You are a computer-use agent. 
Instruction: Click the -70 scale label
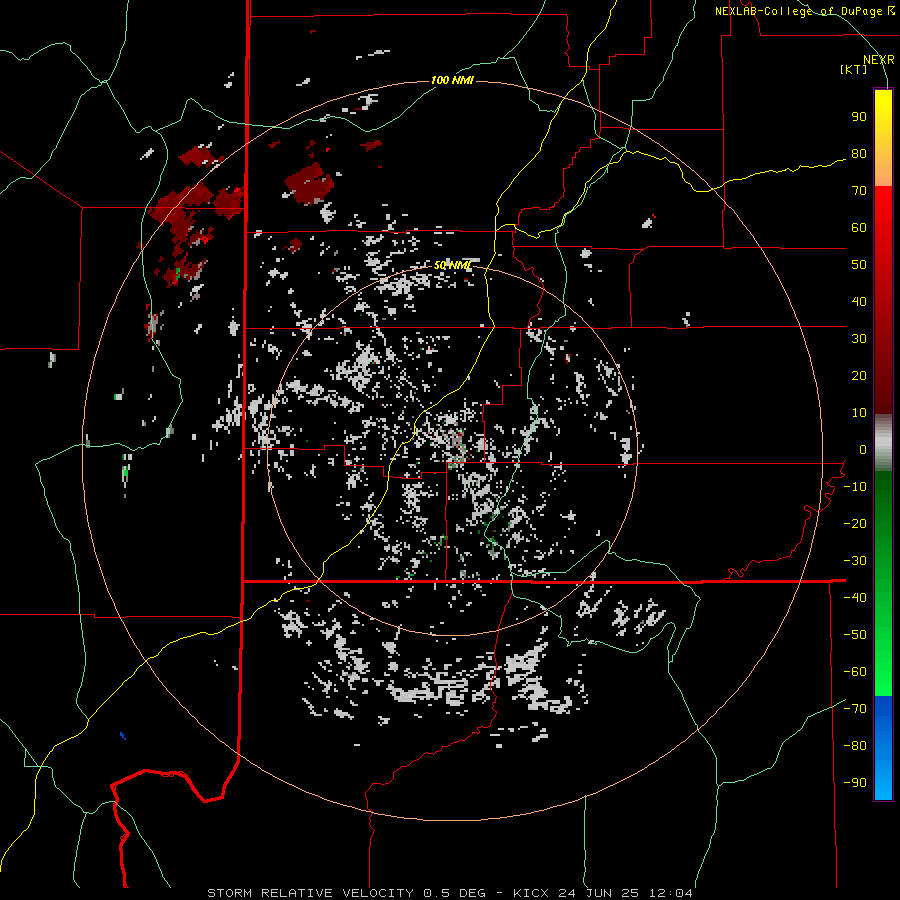click(x=855, y=709)
